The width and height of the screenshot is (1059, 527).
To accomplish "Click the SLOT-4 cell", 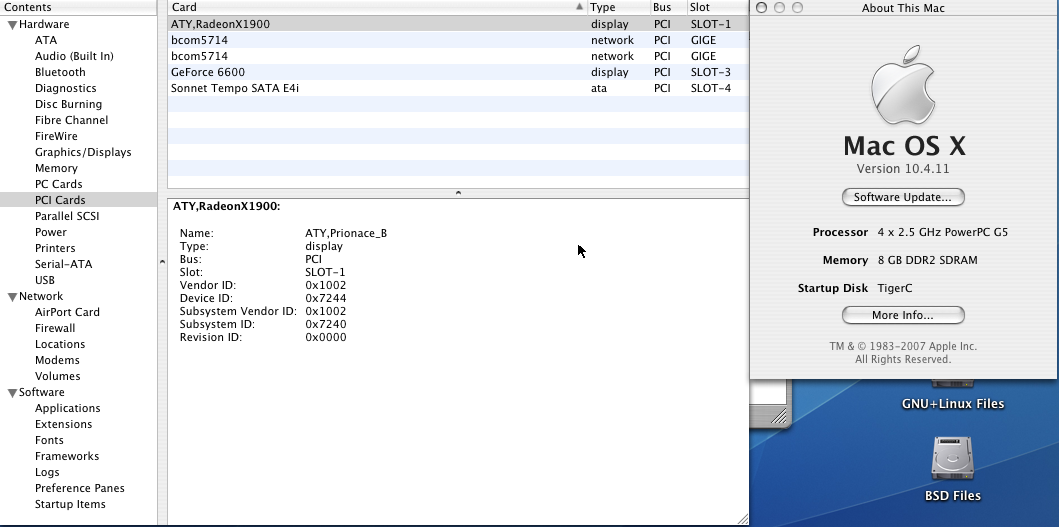I will (x=711, y=88).
